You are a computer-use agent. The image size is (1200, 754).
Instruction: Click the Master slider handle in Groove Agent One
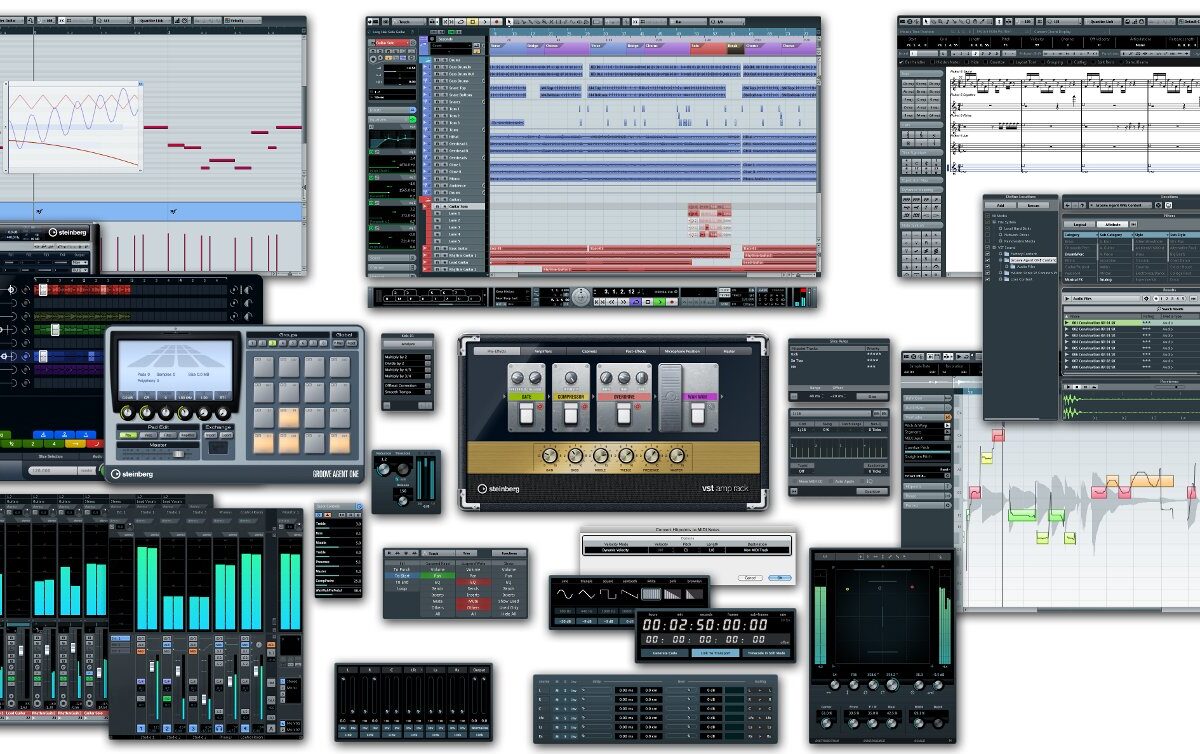[178, 454]
